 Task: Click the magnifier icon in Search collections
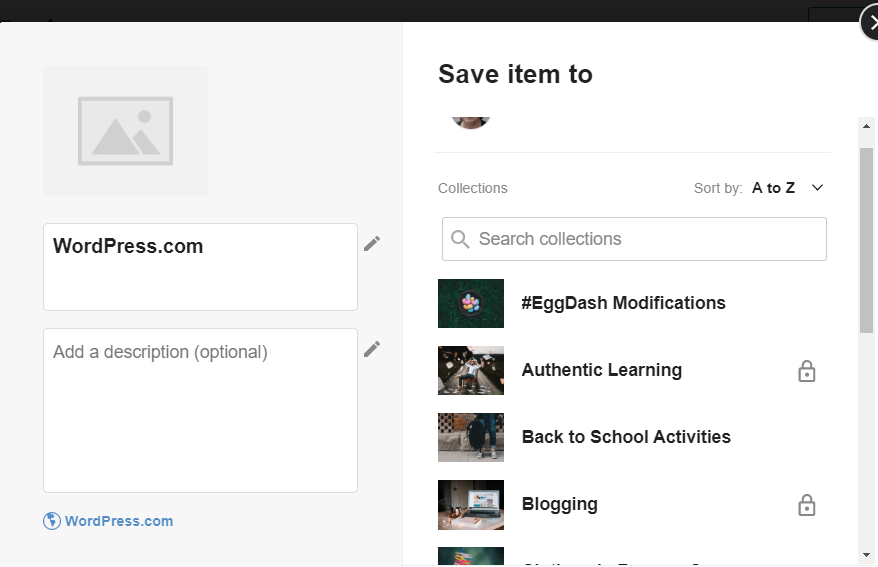[x=460, y=239]
